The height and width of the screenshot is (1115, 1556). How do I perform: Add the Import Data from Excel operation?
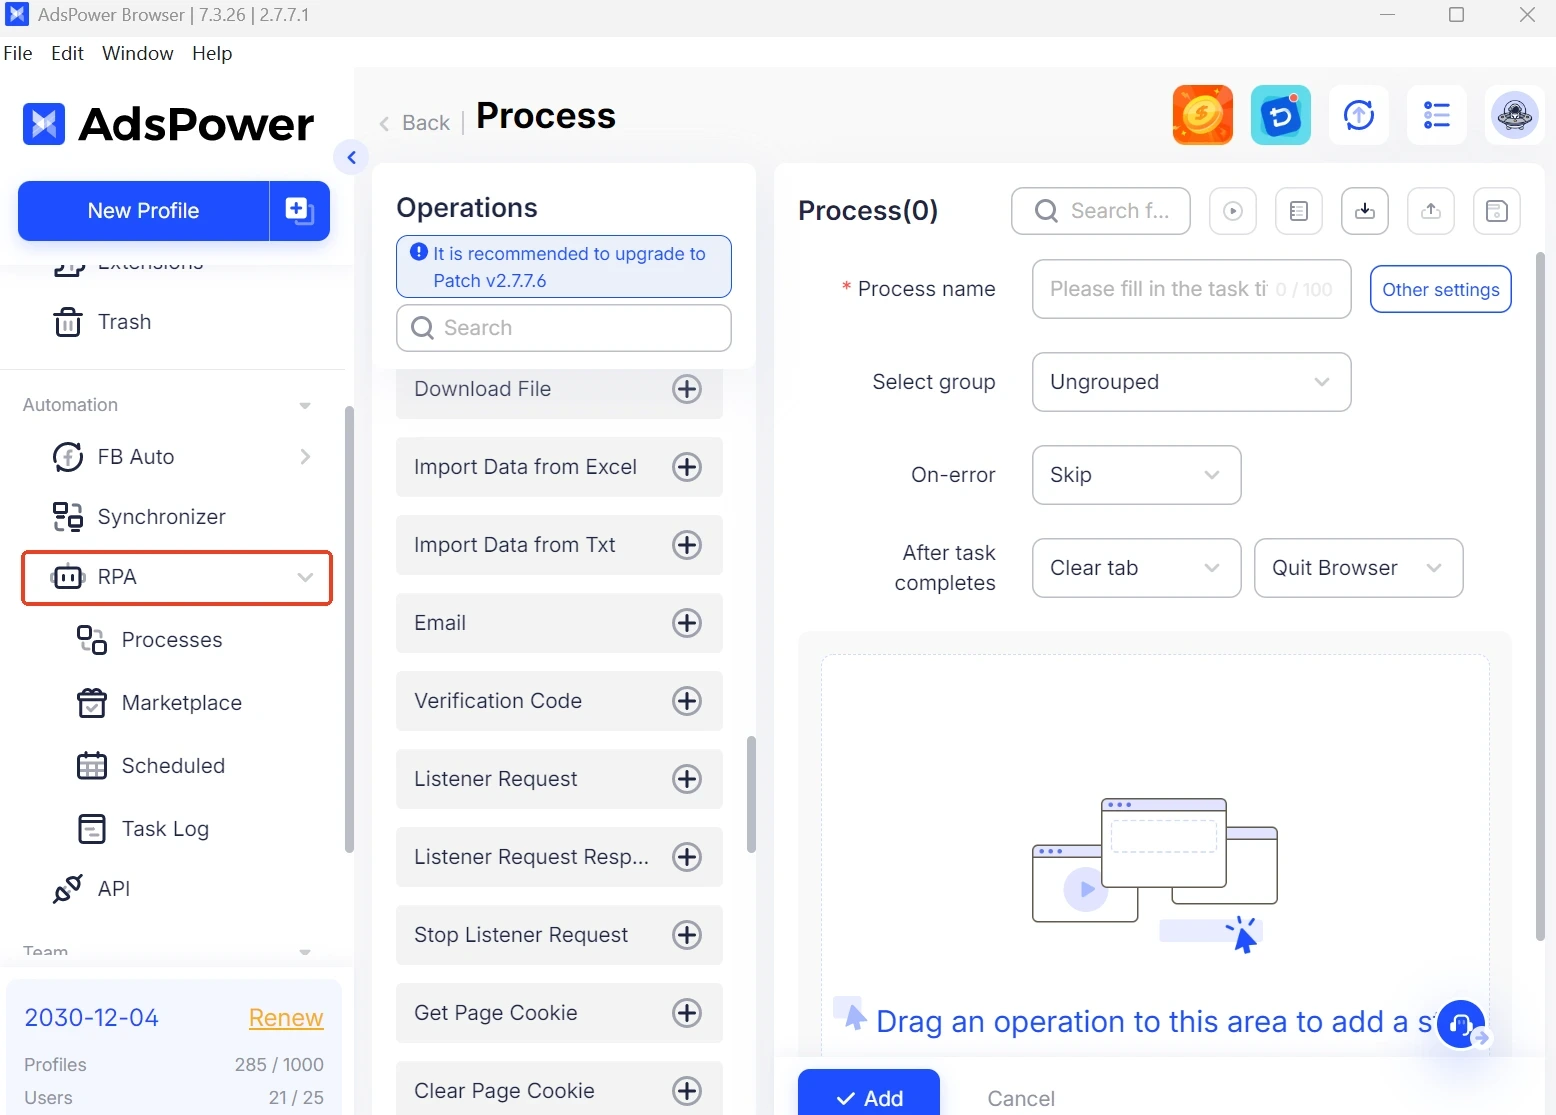coord(687,467)
